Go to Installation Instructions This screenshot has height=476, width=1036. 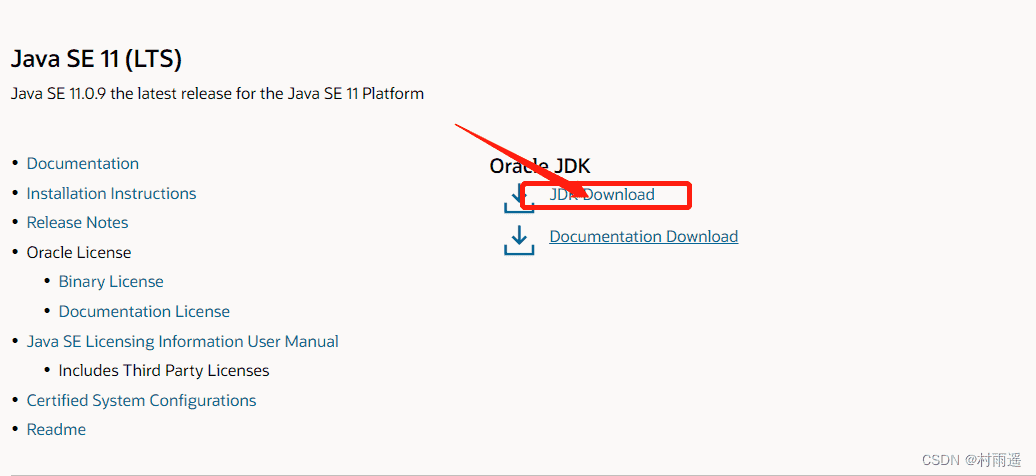point(111,194)
